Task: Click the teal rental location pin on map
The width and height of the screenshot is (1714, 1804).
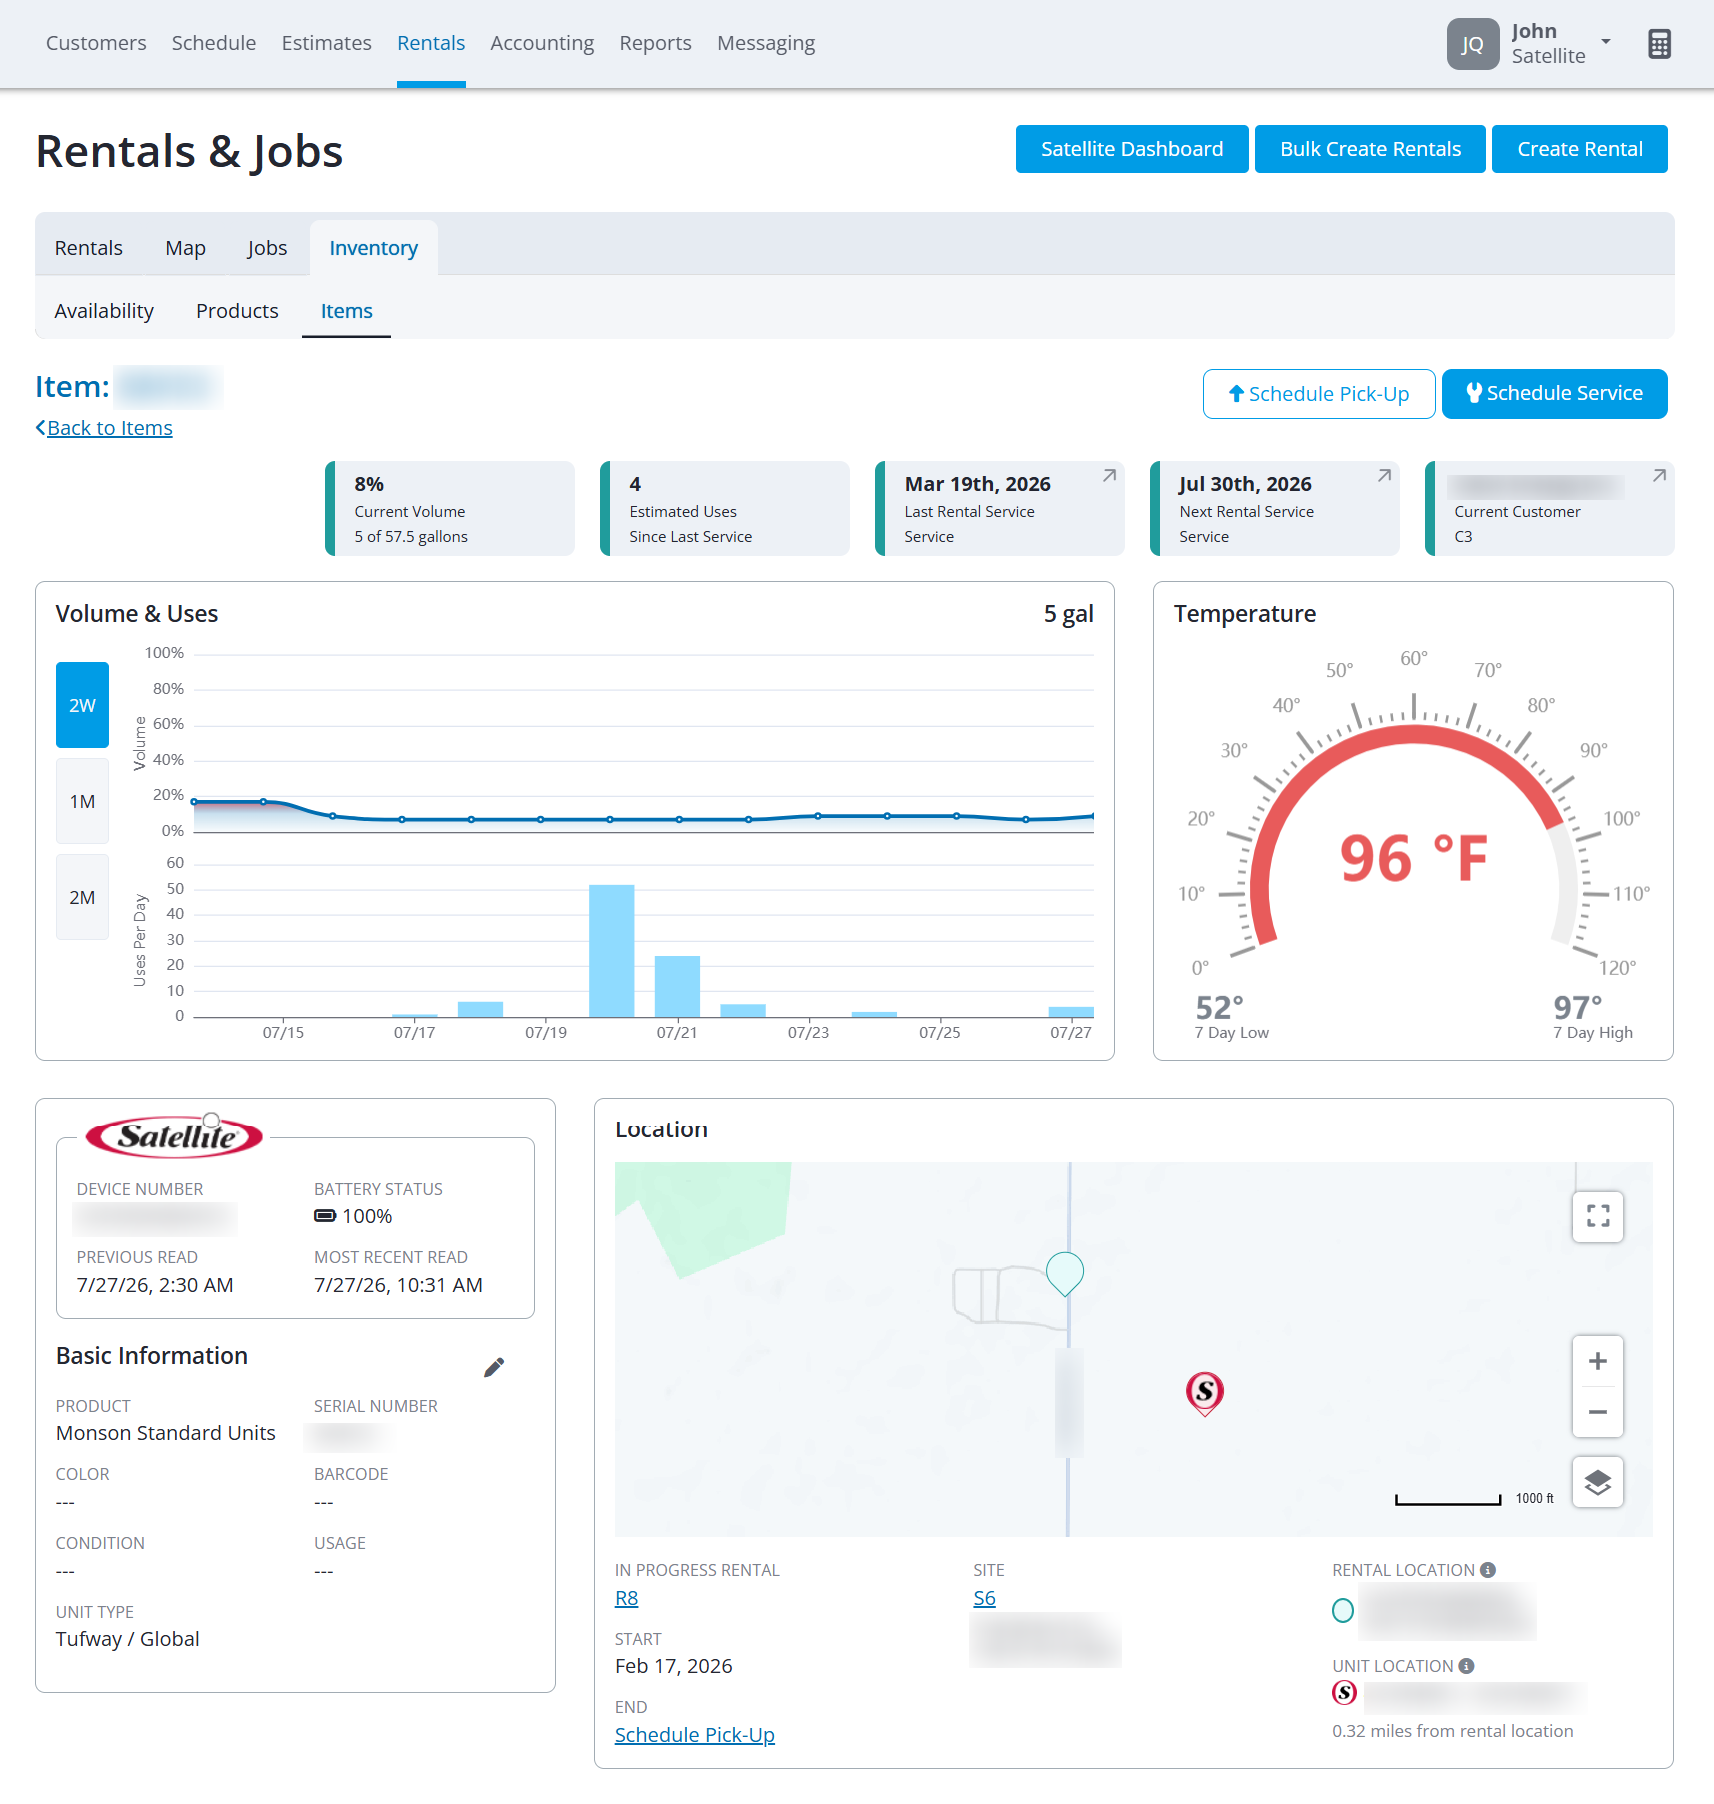Action: point(1065,1273)
